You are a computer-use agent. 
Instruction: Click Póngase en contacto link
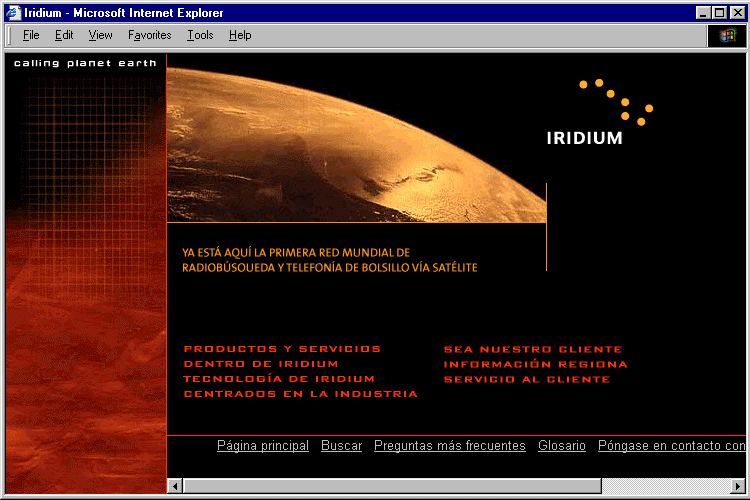[672, 445]
